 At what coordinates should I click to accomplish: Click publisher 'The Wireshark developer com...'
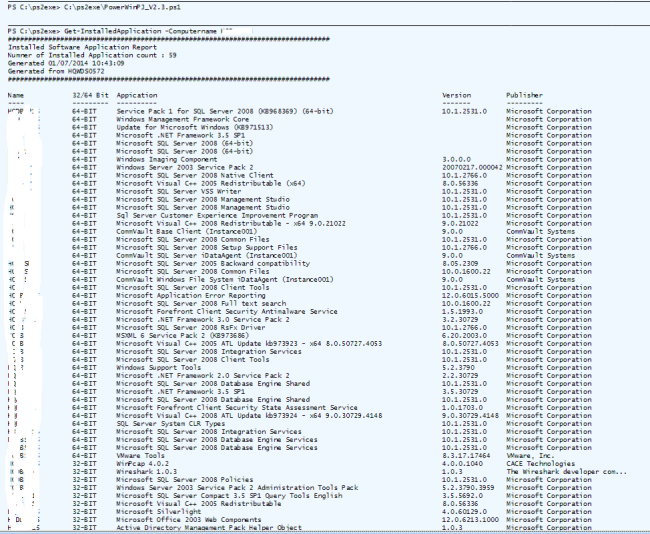(566, 472)
